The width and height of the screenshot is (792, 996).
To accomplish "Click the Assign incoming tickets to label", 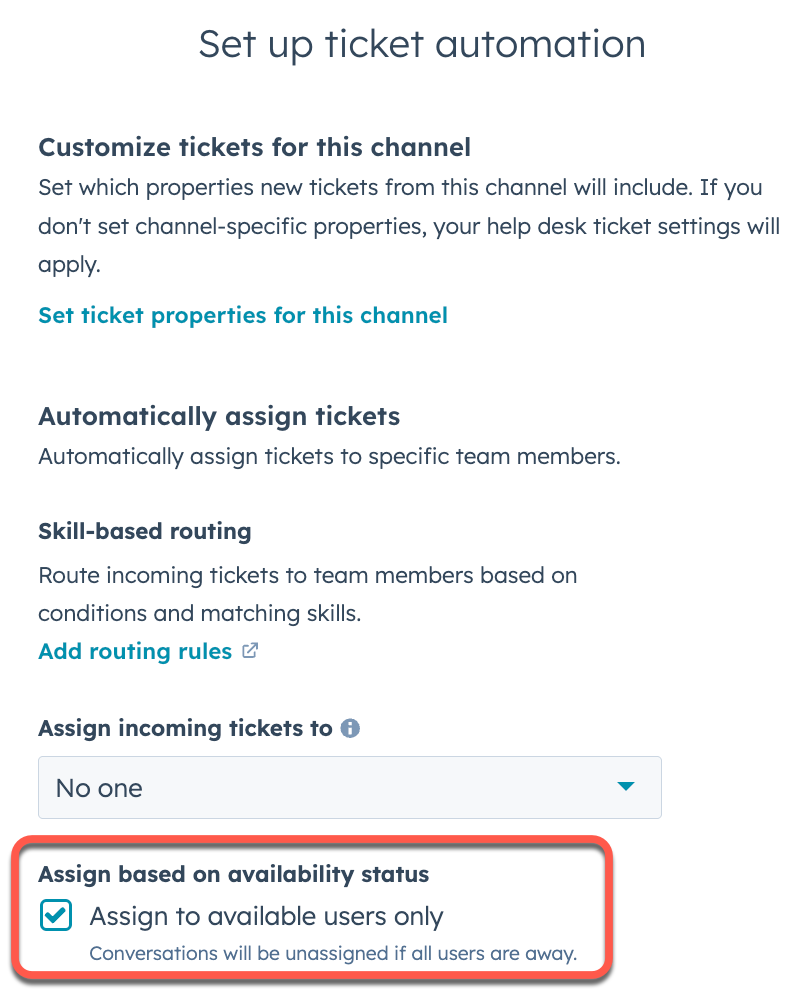I will coord(185,729).
